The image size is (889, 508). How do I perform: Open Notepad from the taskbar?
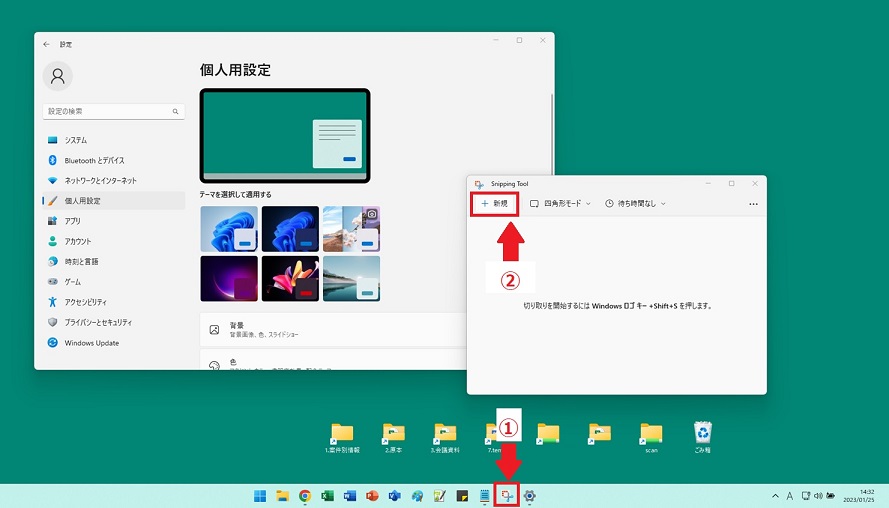pyautogui.click(x=484, y=496)
